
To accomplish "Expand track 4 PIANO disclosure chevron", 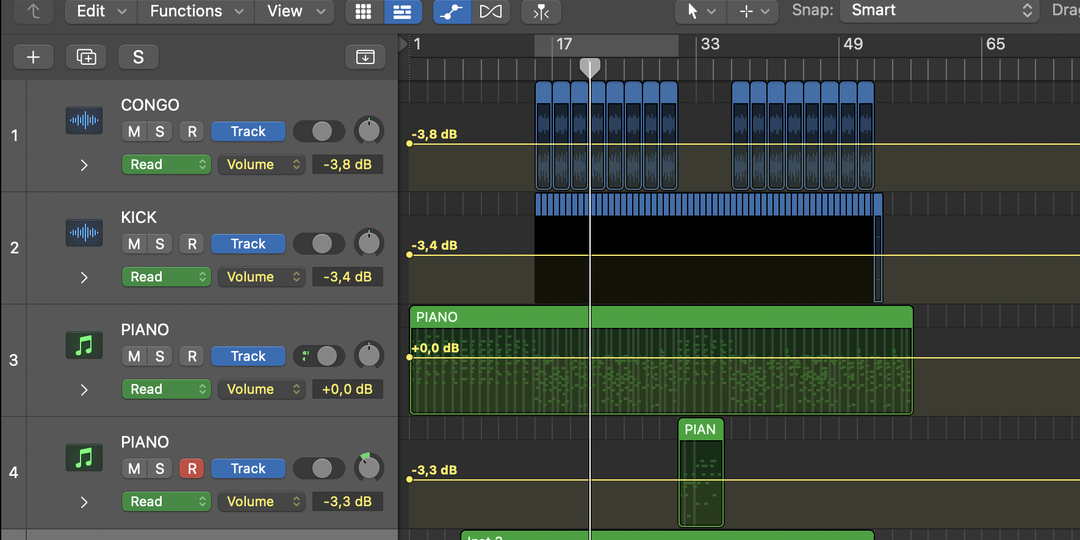I will click(x=84, y=501).
